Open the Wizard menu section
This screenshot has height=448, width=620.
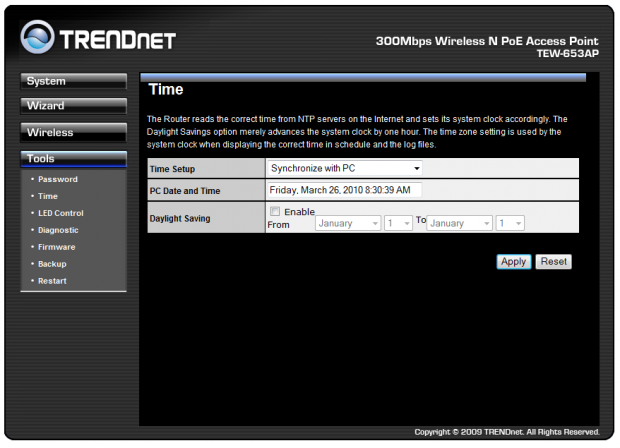(74, 106)
